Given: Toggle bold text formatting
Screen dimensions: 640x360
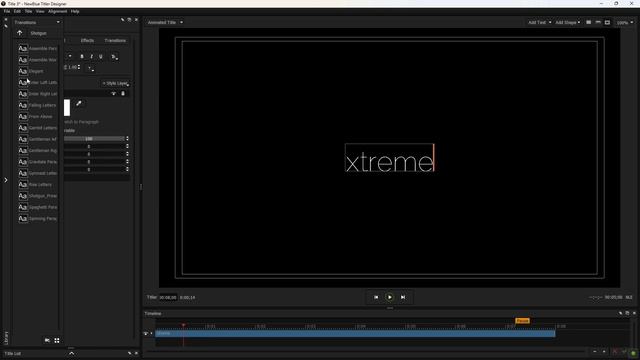Looking at the screenshot, I should coord(82,56).
